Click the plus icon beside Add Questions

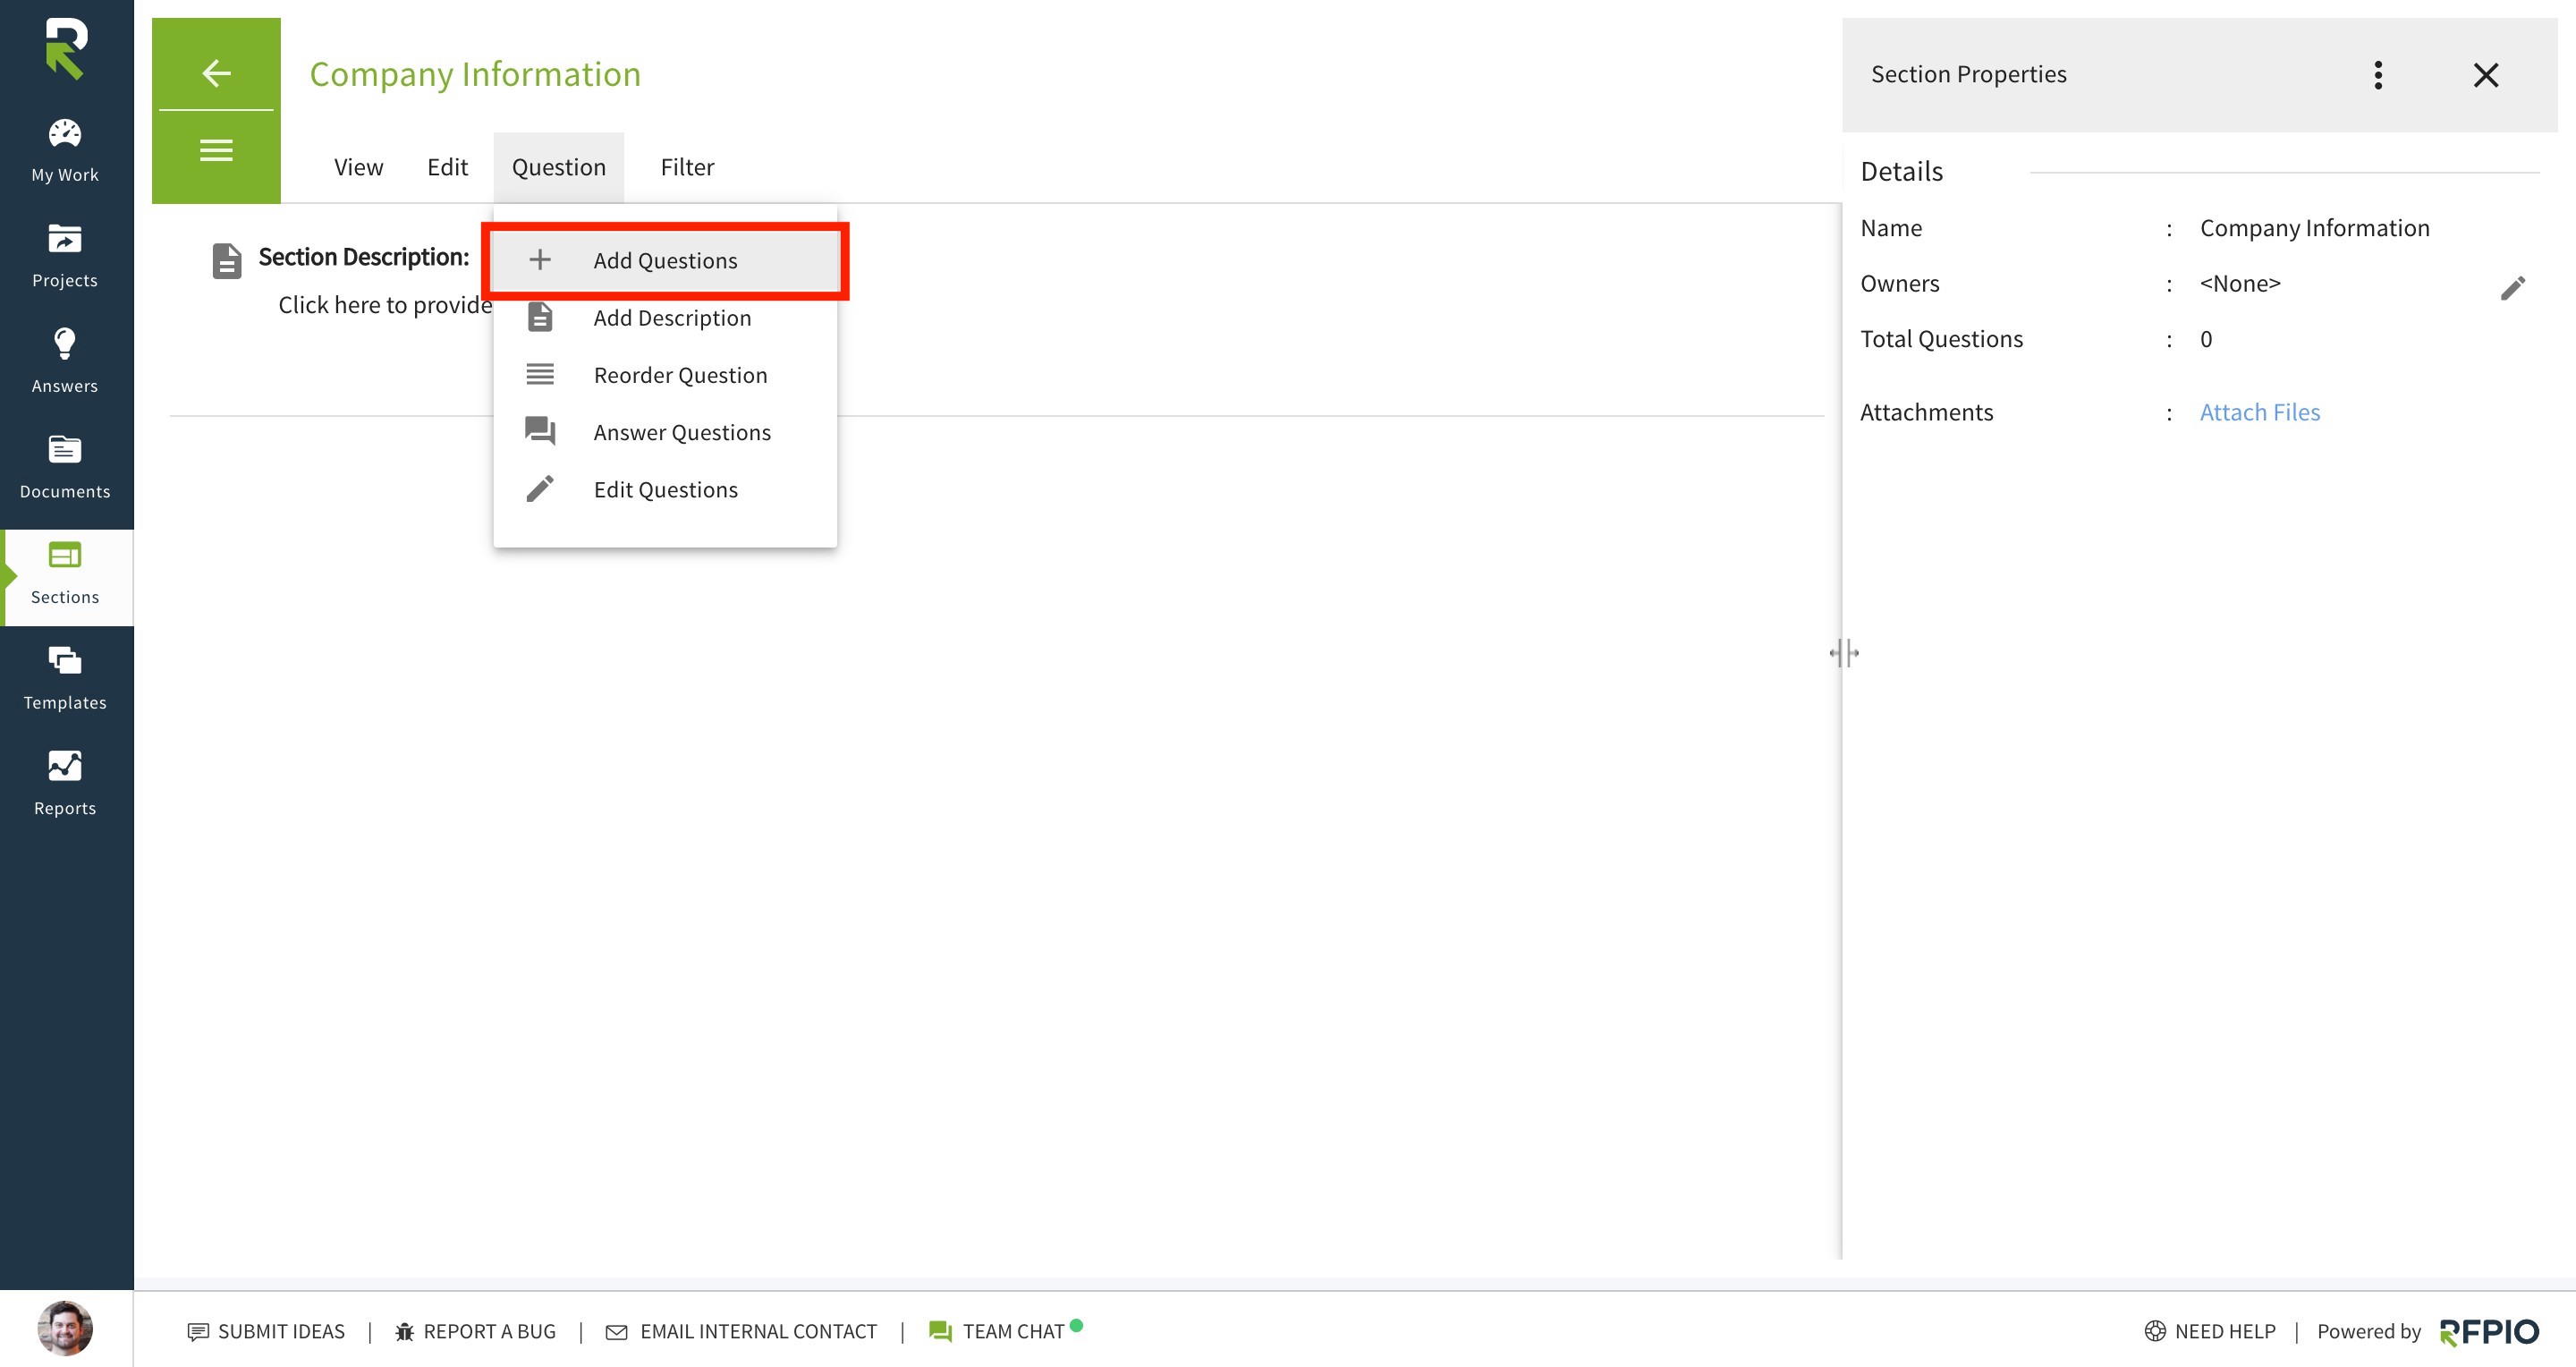540,260
